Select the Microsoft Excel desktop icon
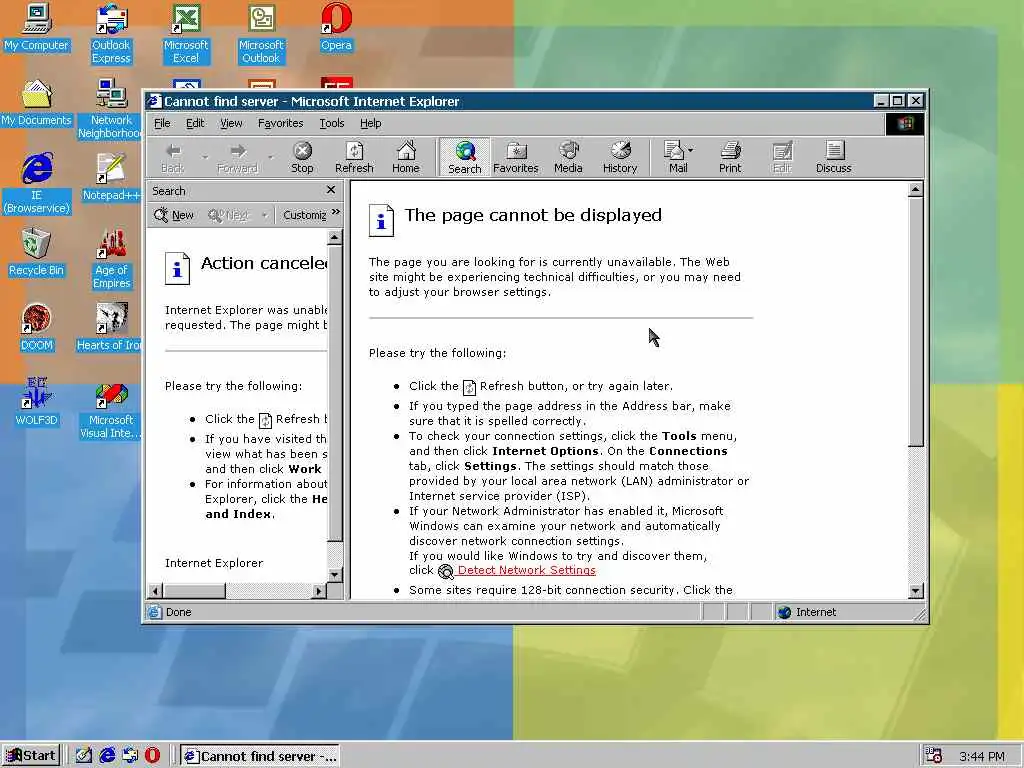Image resolution: width=1024 pixels, height=768 pixels. (186, 33)
